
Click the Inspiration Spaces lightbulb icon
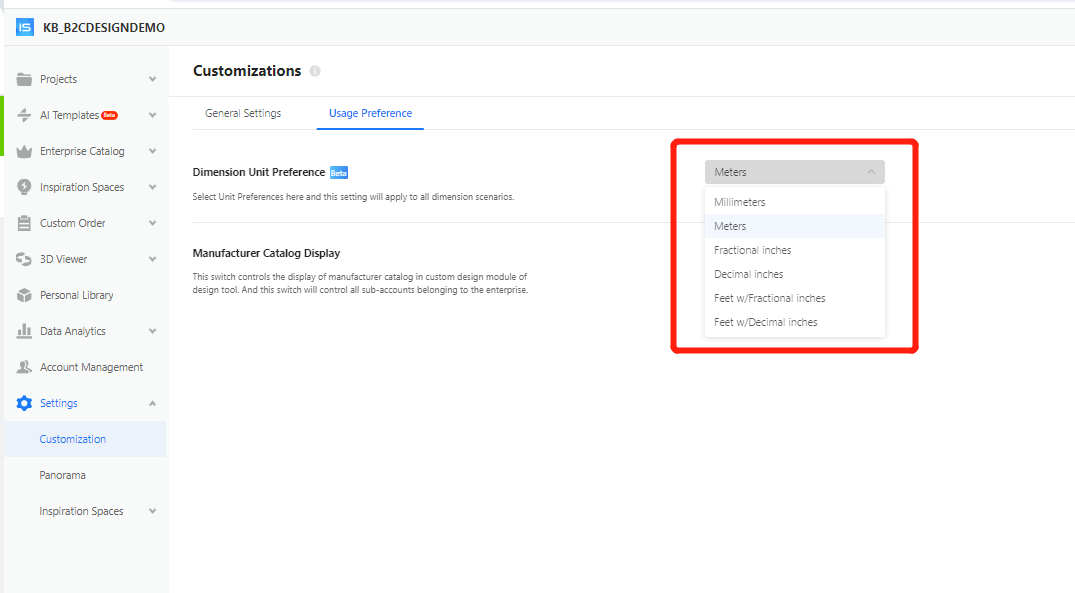tap(24, 187)
